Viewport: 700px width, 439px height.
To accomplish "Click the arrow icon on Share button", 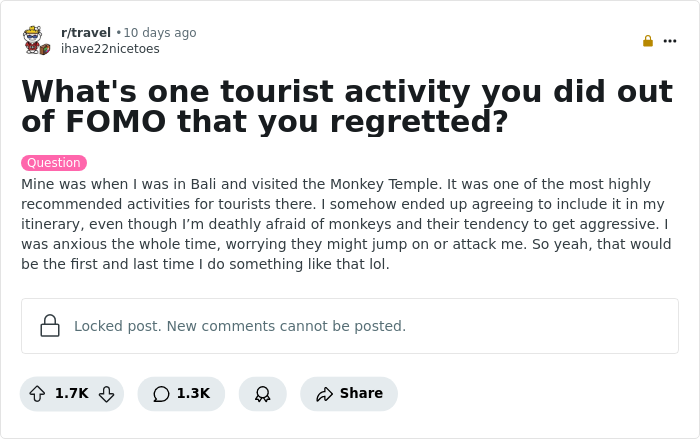I will coord(324,394).
